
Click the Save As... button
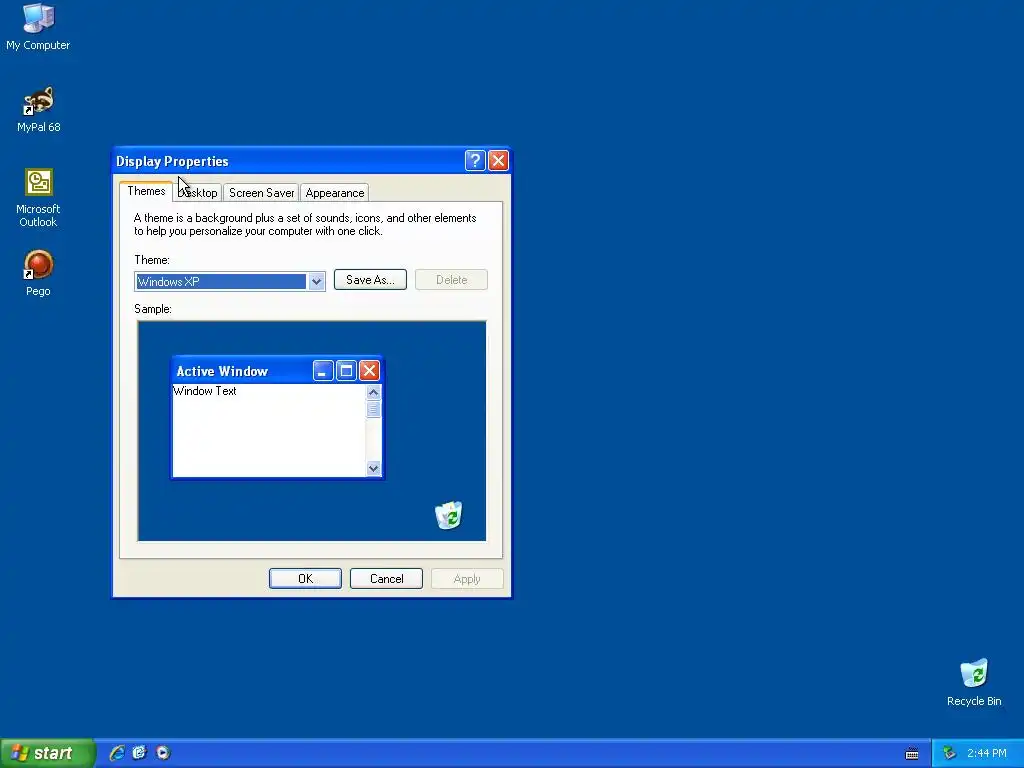click(370, 280)
